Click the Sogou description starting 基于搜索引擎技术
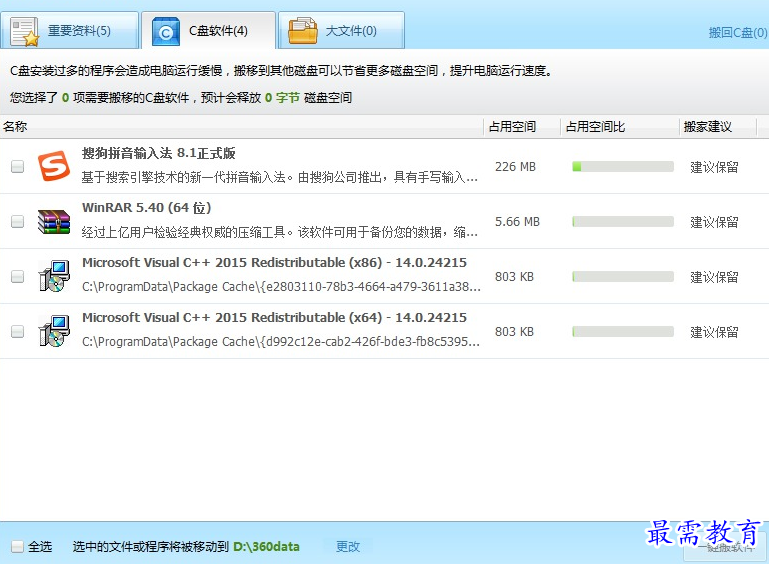This screenshot has width=769, height=564. [280, 177]
